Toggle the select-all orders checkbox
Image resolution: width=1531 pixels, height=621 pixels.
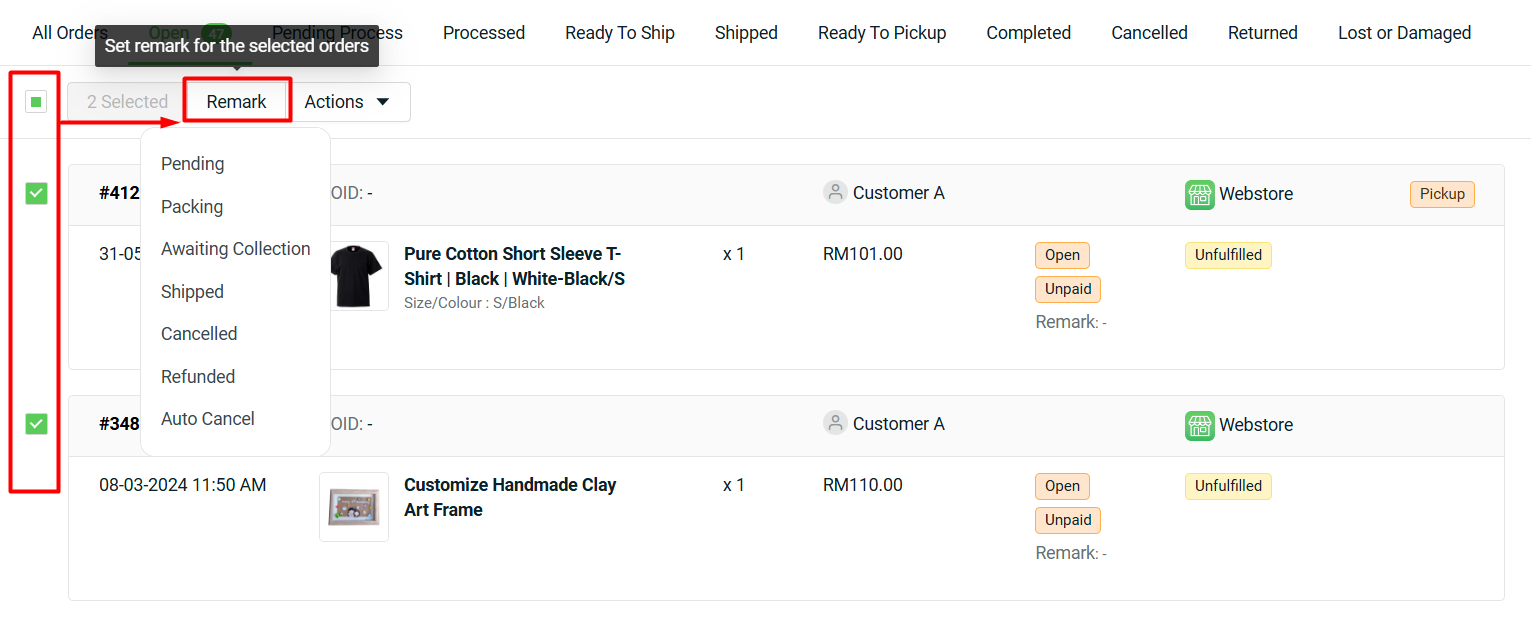[36, 101]
